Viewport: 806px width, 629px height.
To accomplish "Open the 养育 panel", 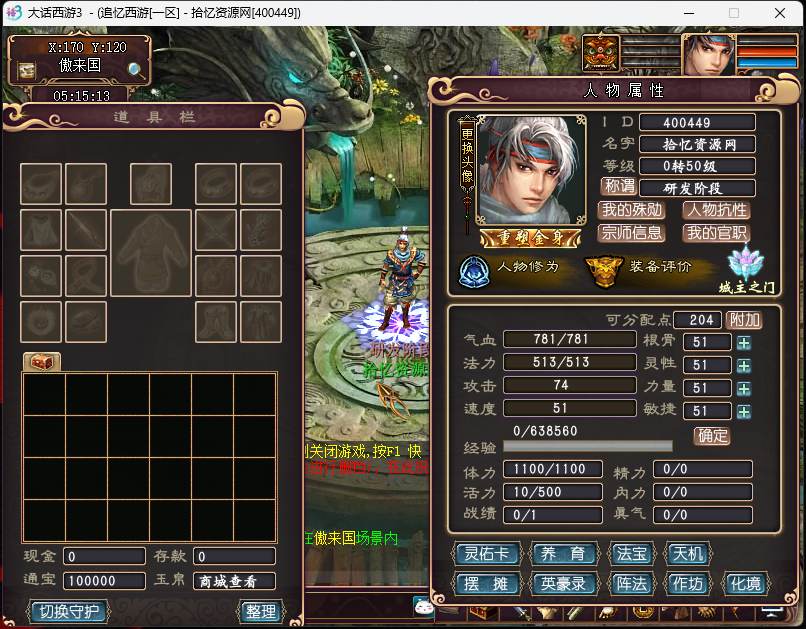I will [563, 554].
